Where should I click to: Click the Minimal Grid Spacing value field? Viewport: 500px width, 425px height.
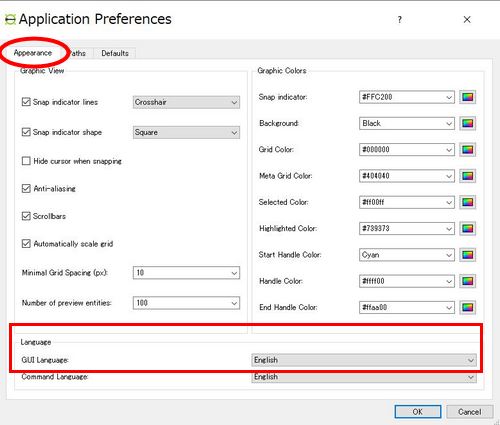tap(186, 273)
